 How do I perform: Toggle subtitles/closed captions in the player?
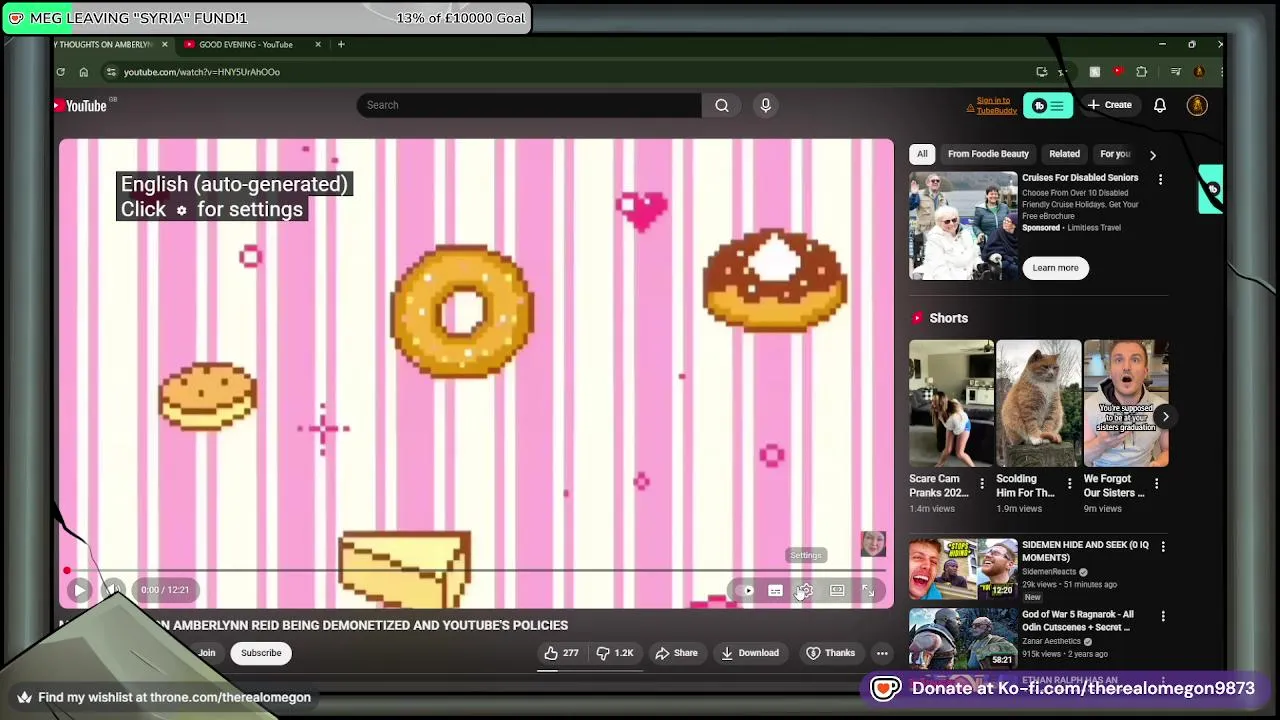(x=775, y=590)
